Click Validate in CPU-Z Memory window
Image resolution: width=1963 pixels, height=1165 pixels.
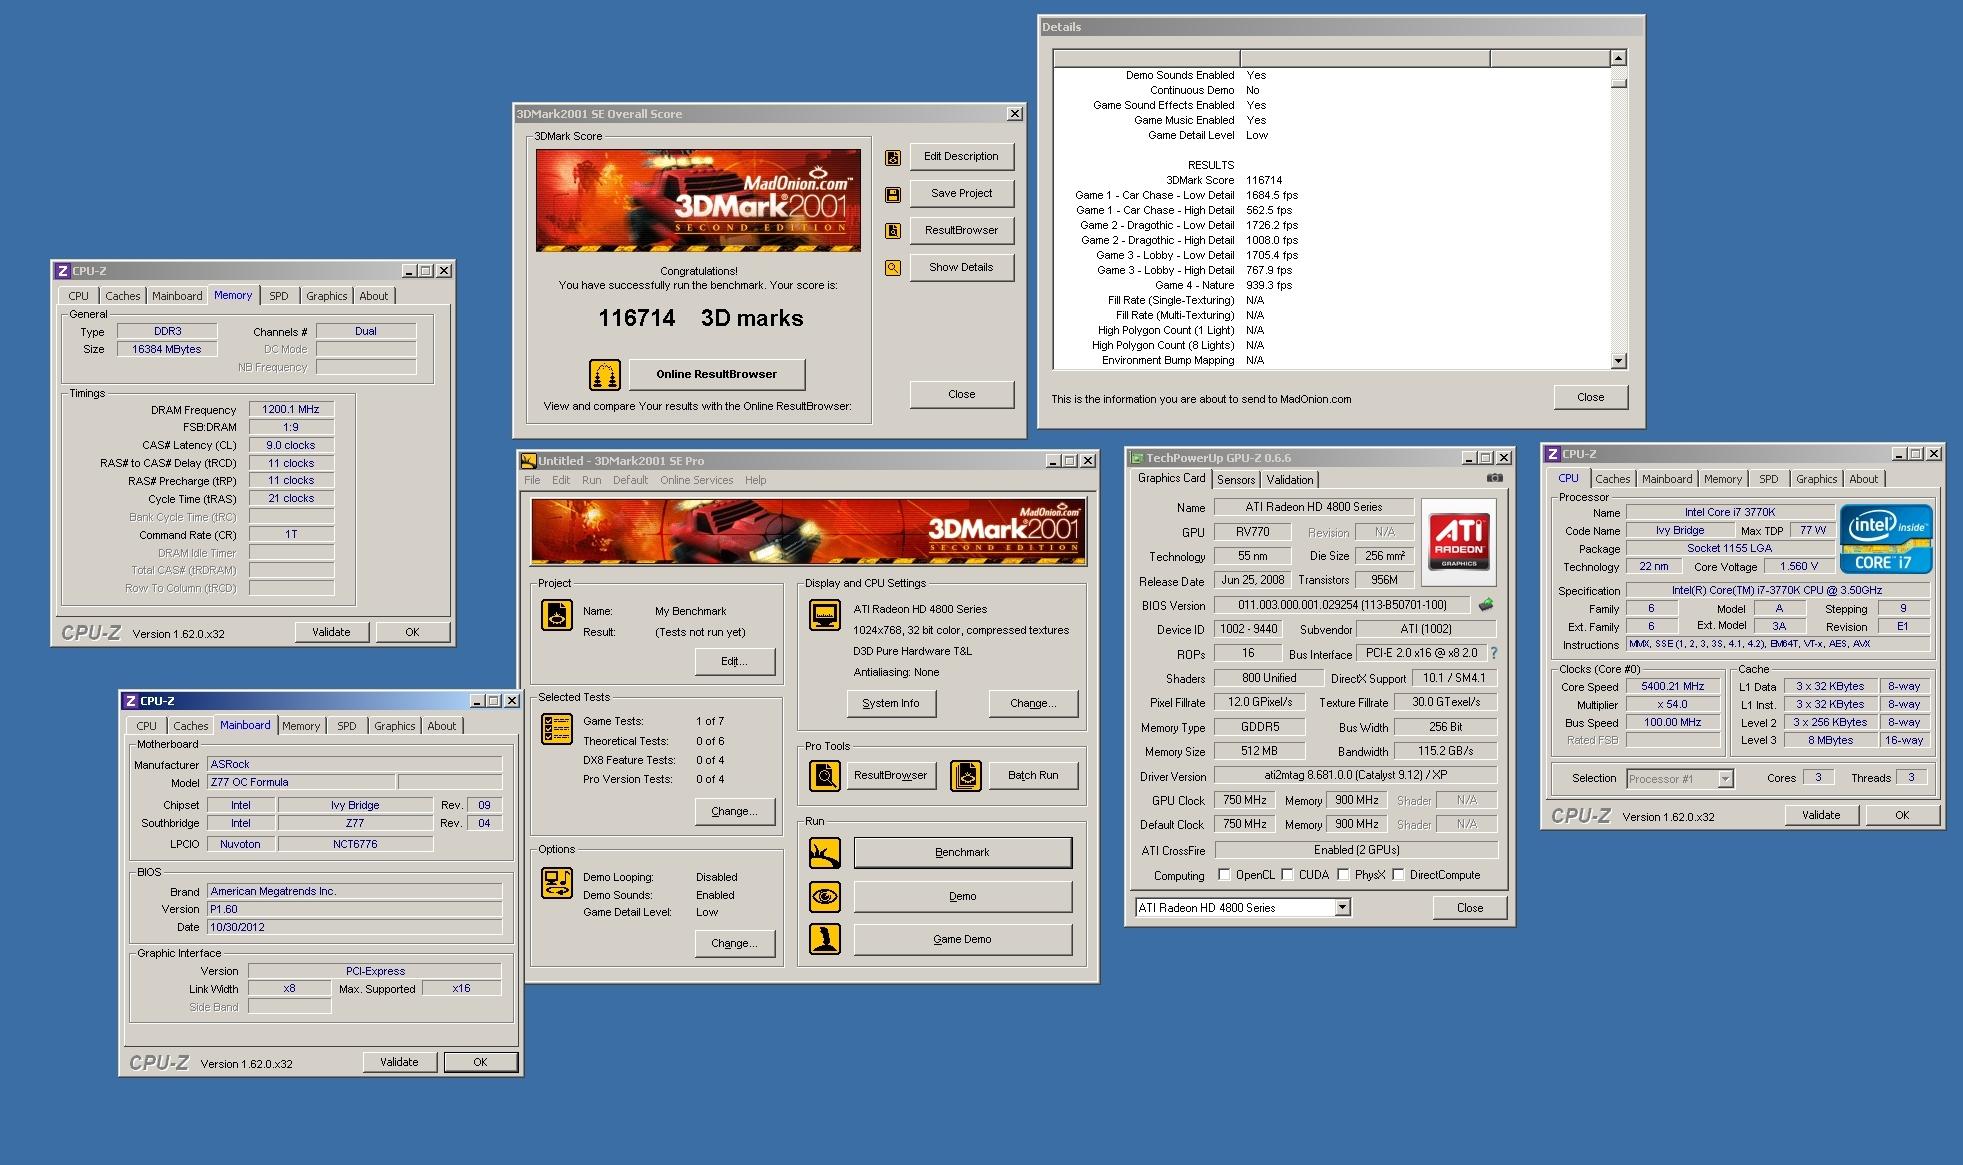point(331,633)
